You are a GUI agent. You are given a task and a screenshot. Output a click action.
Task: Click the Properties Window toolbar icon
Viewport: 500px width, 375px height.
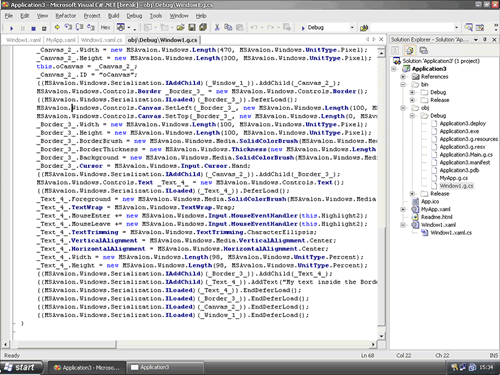point(480,27)
